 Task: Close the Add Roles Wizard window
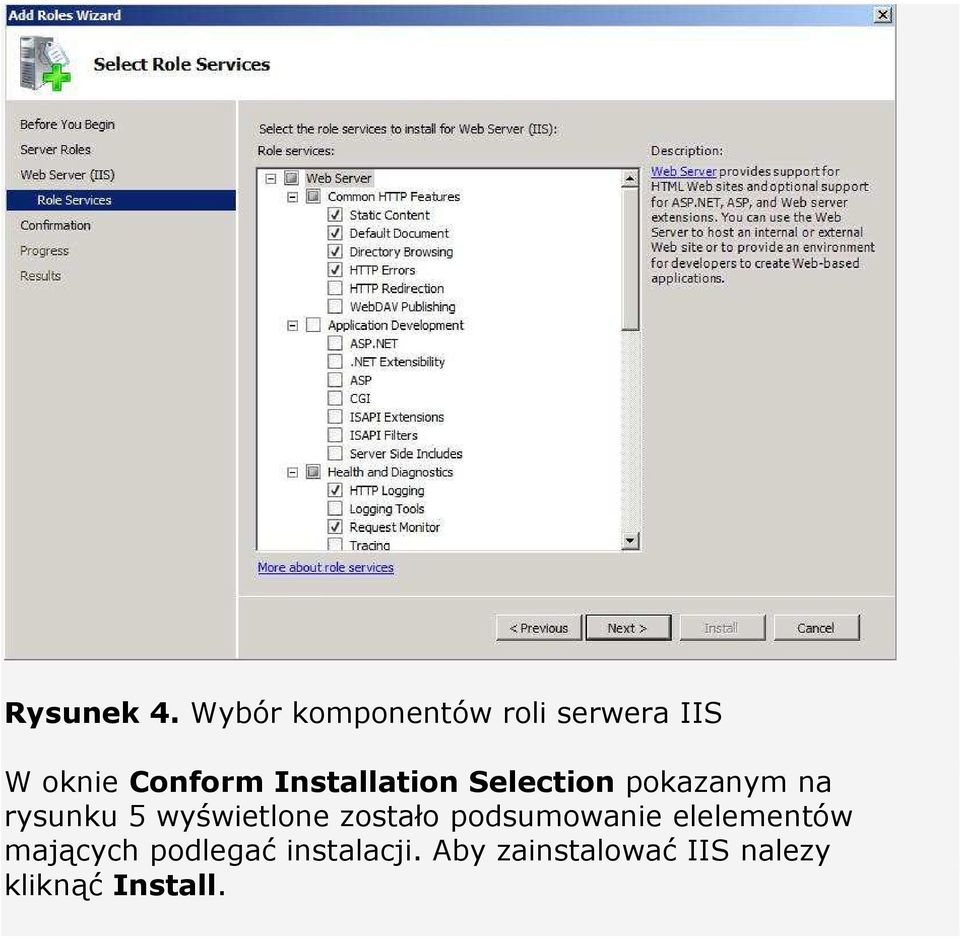[x=882, y=15]
